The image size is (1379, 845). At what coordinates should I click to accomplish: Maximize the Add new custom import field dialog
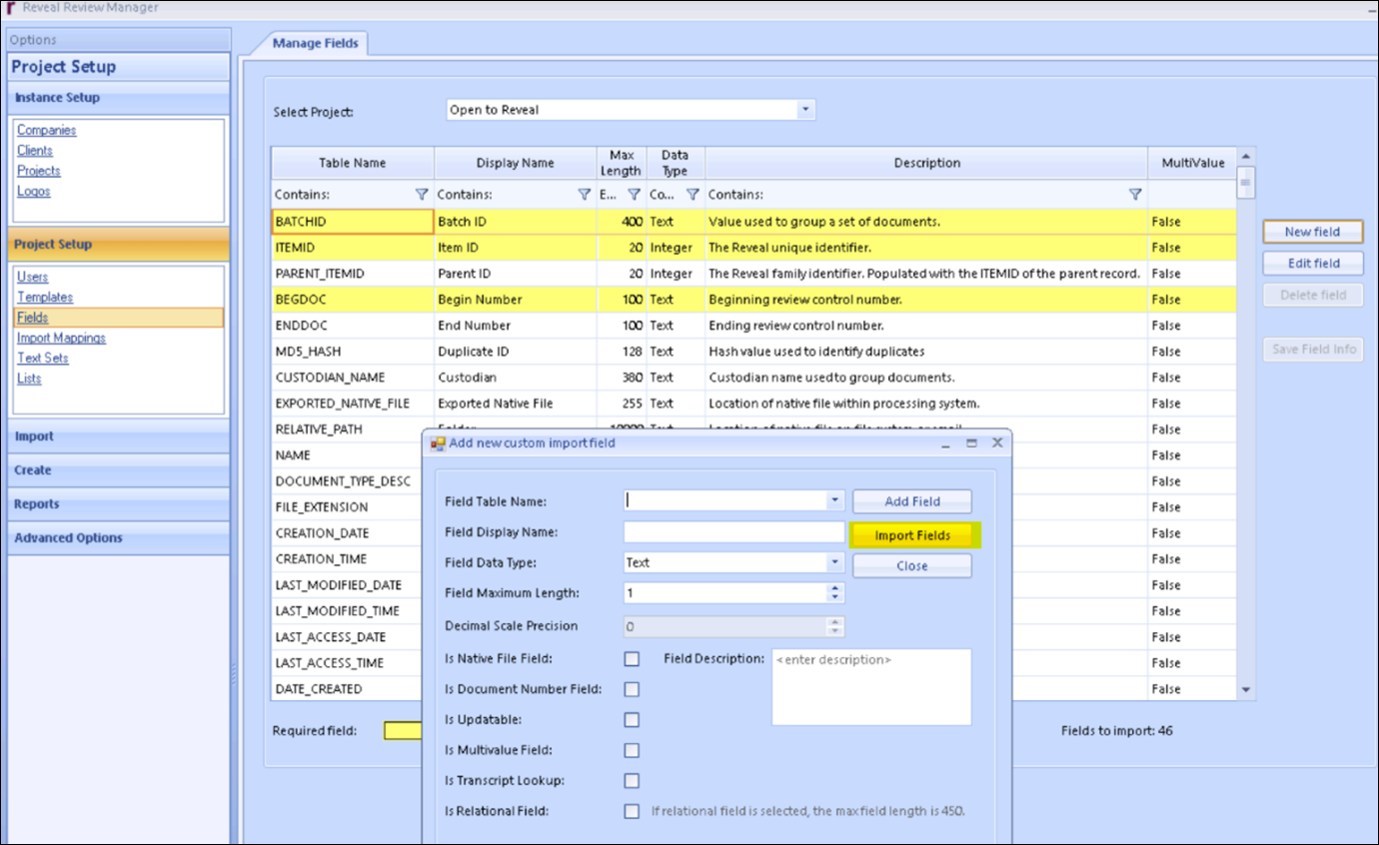(971, 442)
